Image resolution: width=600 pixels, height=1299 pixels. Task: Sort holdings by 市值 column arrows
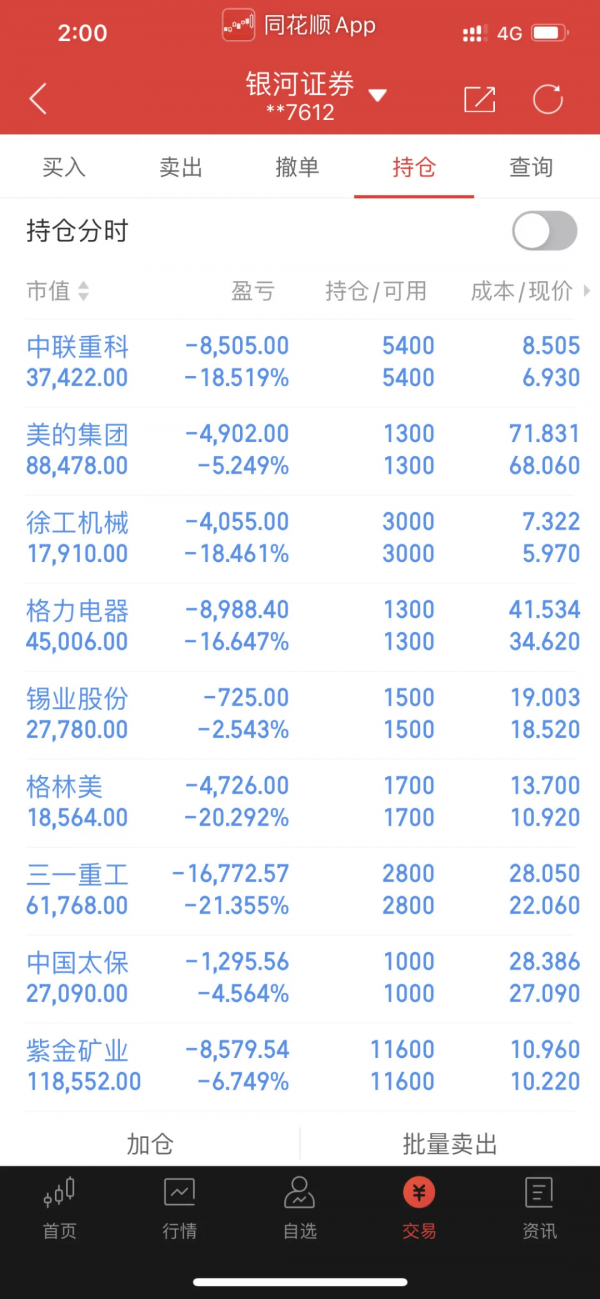pos(83,291)
